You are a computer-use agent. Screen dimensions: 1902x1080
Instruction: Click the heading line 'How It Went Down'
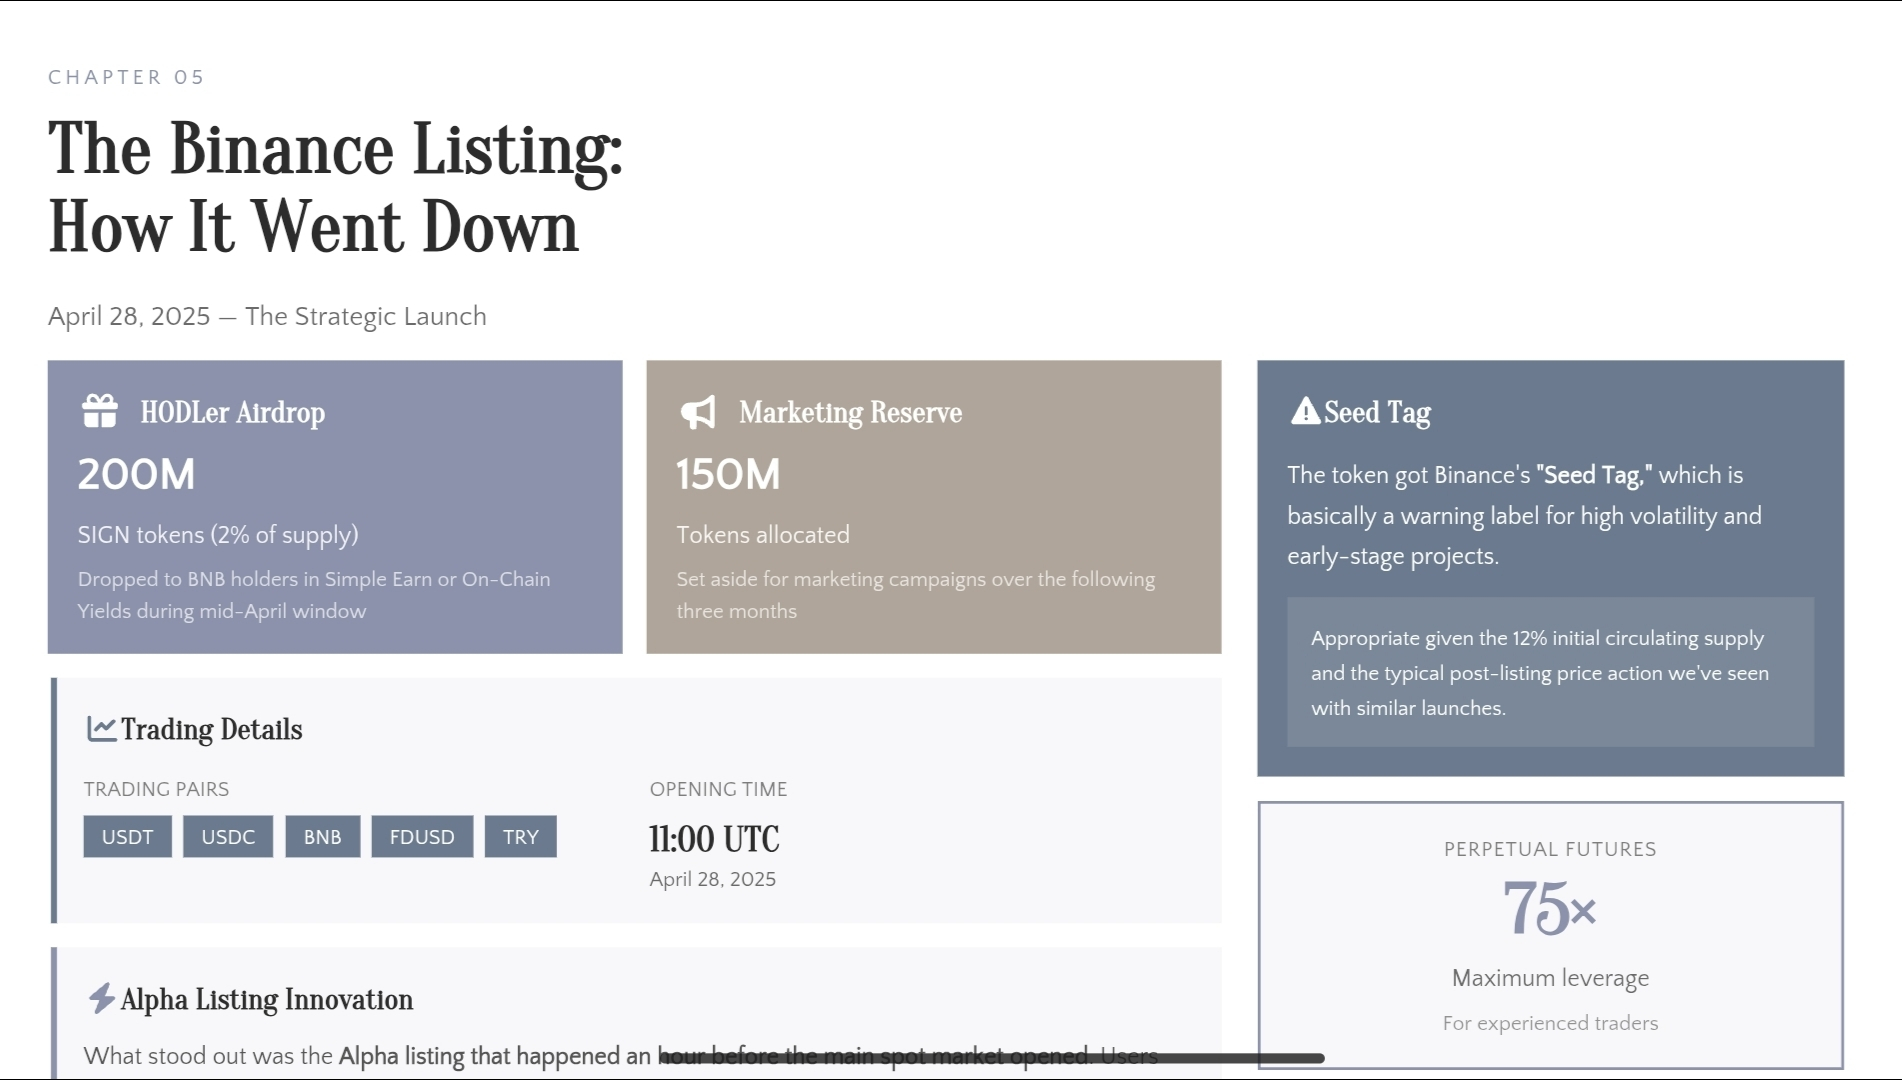(x=314, y=226)
